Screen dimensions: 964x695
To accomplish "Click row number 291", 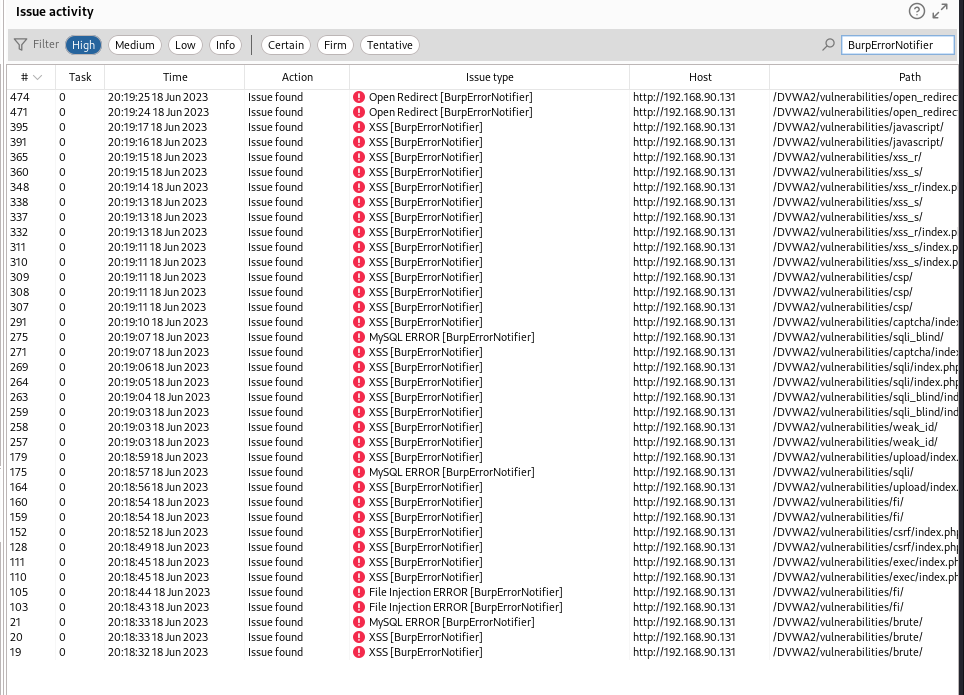I will (x=18, y=322).
